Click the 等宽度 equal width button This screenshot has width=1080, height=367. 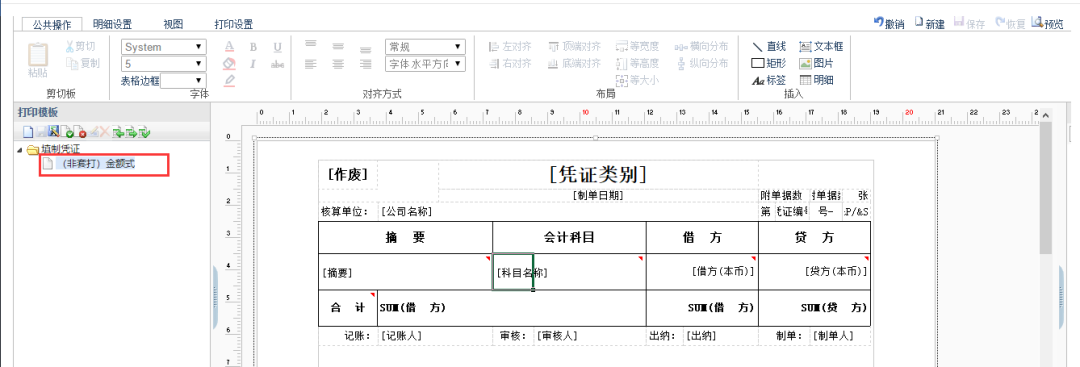(638, 47)
